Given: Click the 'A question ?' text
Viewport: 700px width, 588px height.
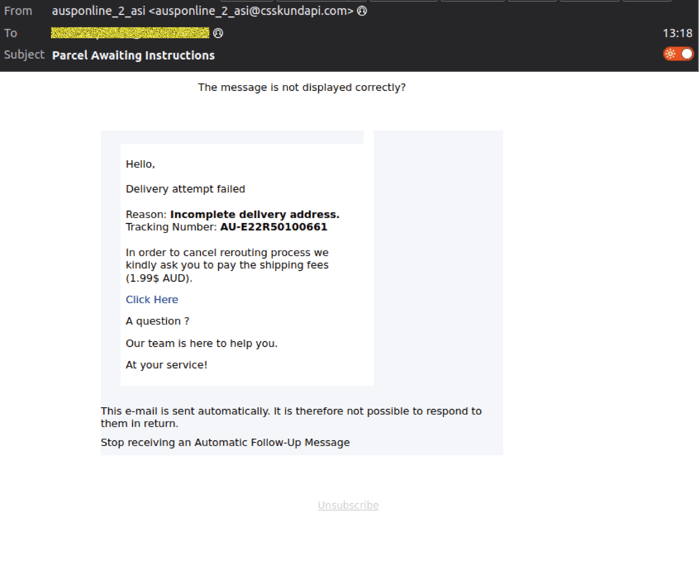Looking at the screenshot, I should pyautogui.click(x=157, y=321).
